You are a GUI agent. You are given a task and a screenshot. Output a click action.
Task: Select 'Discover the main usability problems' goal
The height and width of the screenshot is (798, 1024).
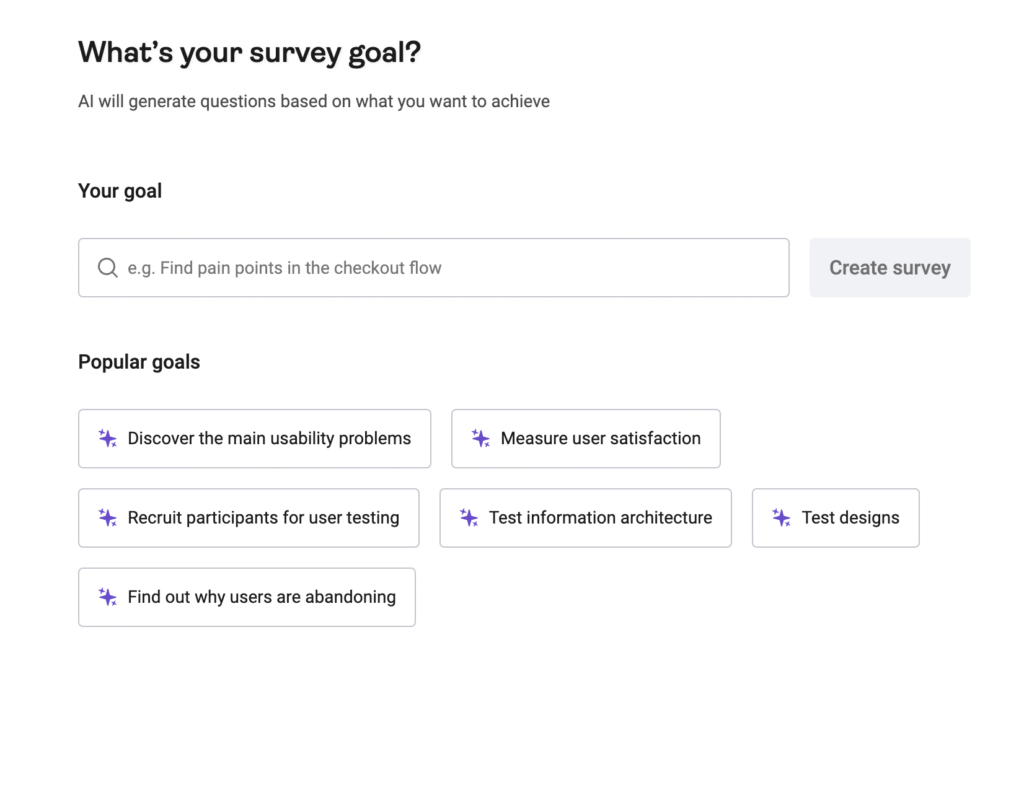(269, 438)
